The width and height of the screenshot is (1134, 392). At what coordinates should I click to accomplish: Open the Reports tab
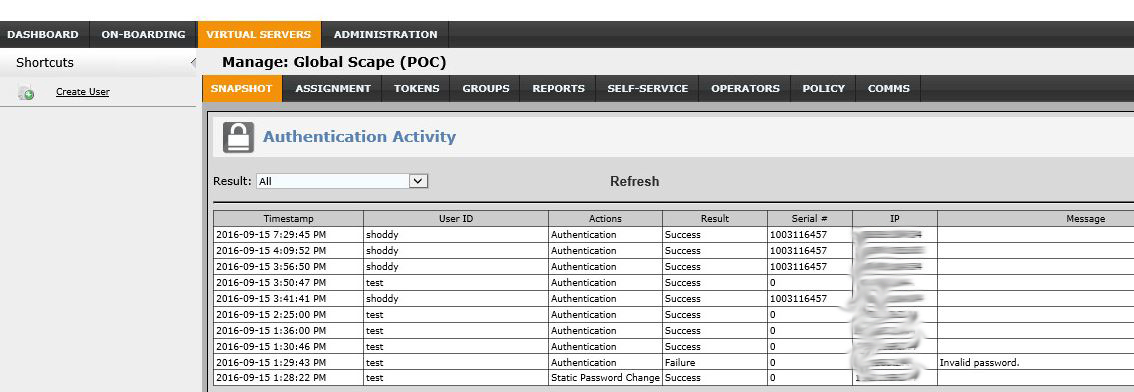[558, 89]
